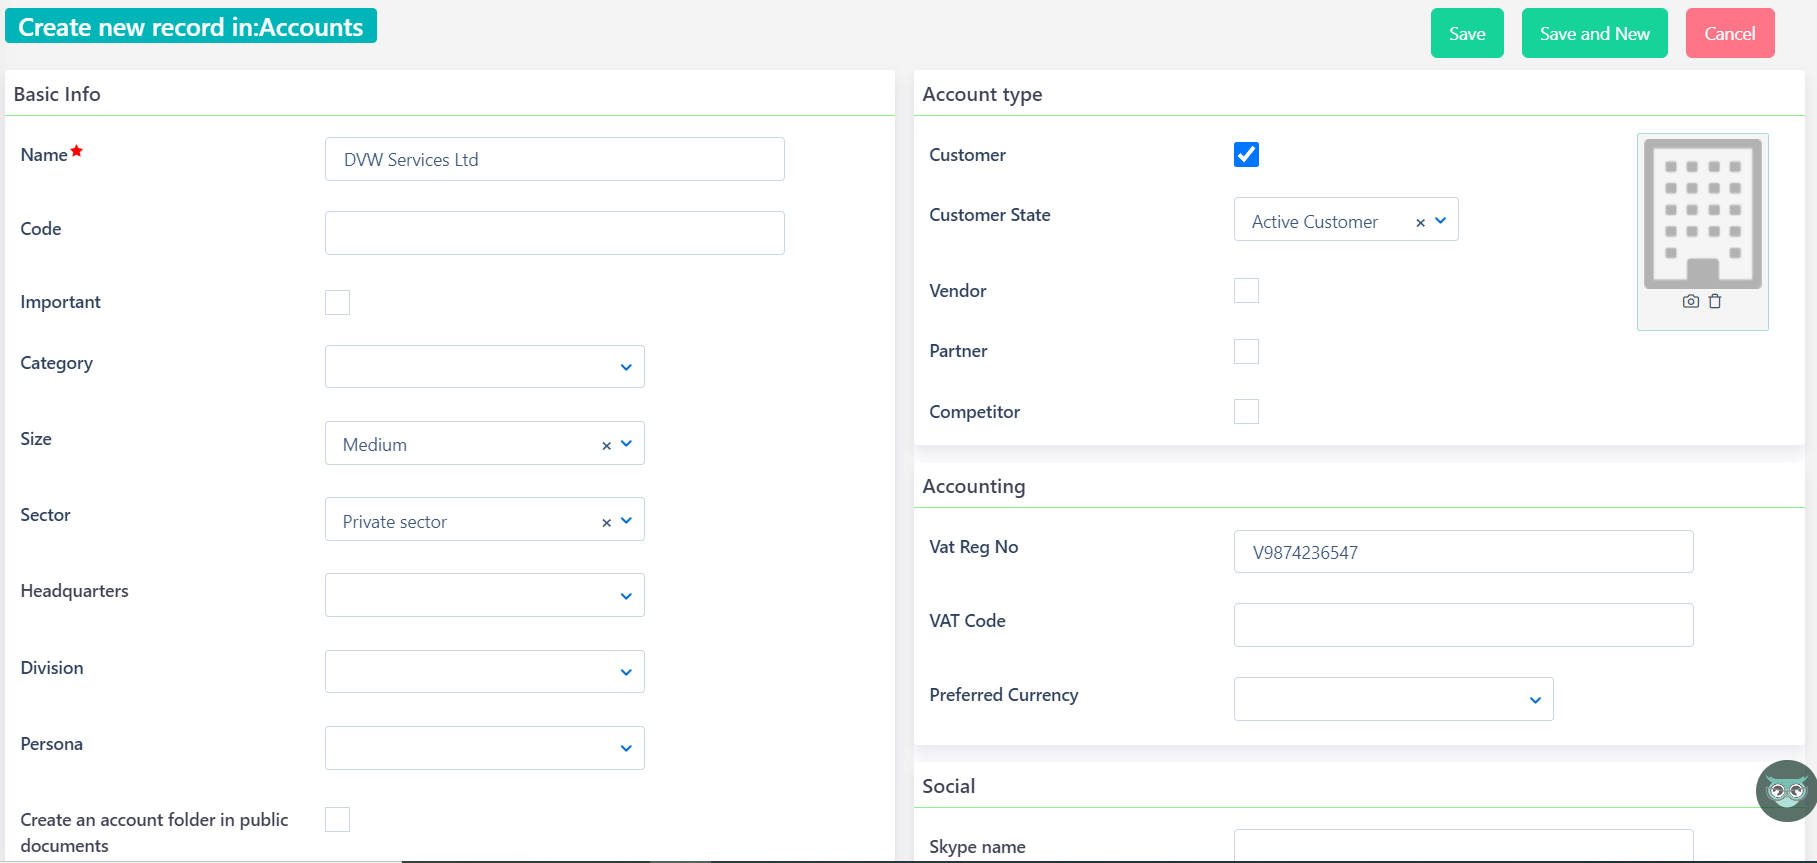Viewport: 1817px width, 863px height.
Task: Click the account building placeholder image
Action: pos(1703,213)
